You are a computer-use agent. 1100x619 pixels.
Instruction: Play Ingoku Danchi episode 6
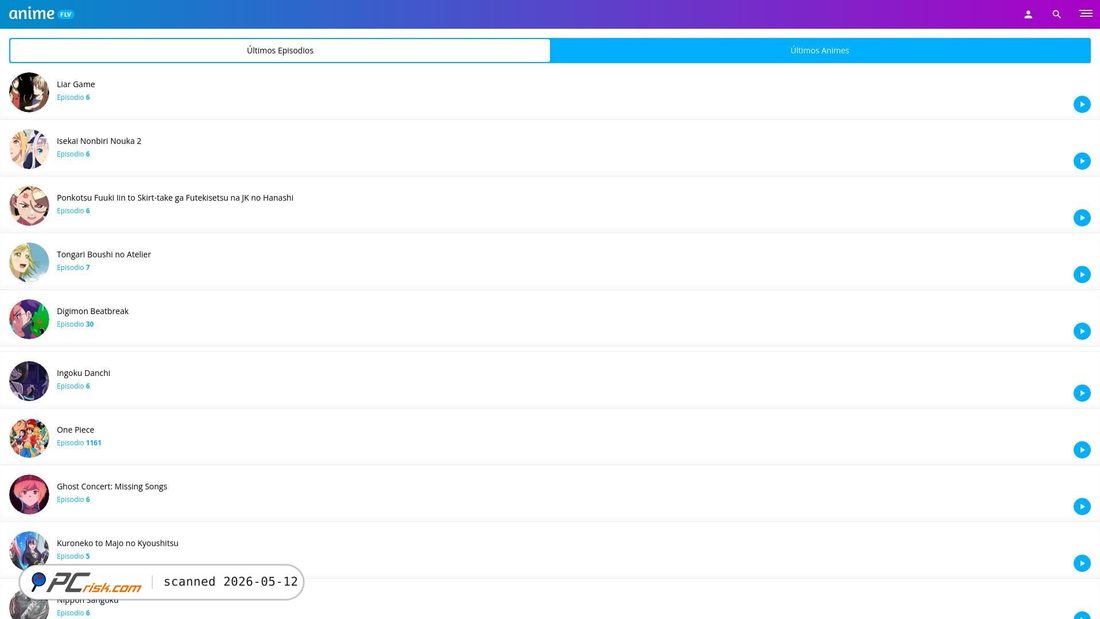tap(1082, 393)
